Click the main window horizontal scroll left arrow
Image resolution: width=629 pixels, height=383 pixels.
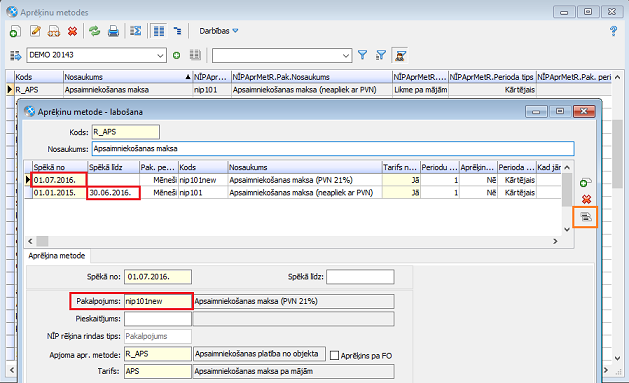click(x=12, y=370)
